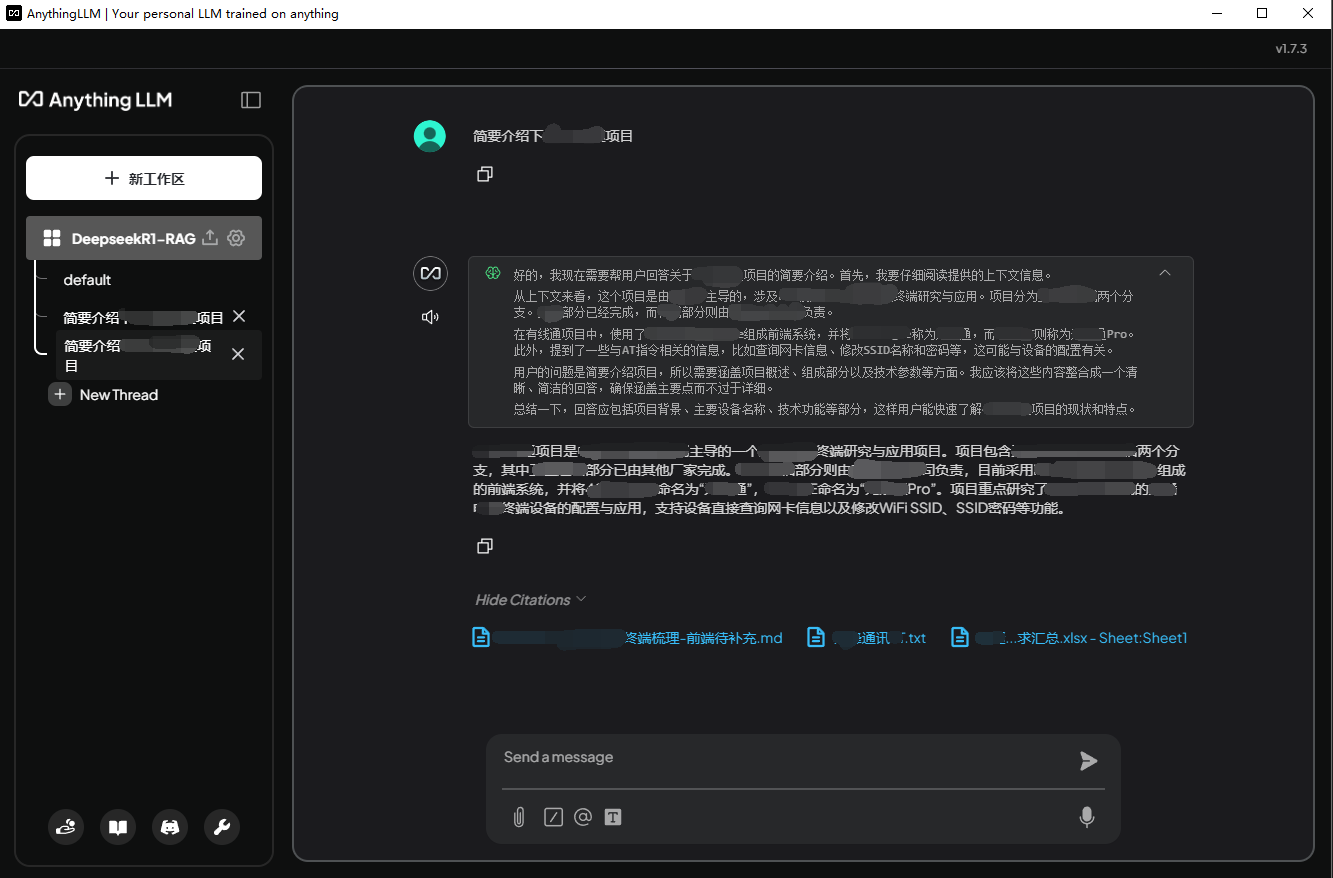The image size is (1333, 878).
Task: Open upload documents icon for DeepseekR1-RAG
Action: pos(210,238)
